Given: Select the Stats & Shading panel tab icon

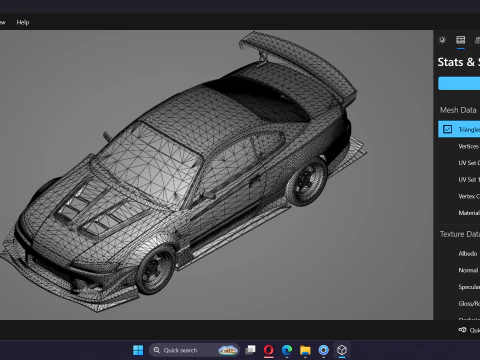Looking at the screenshot, I should click(461, 40).
